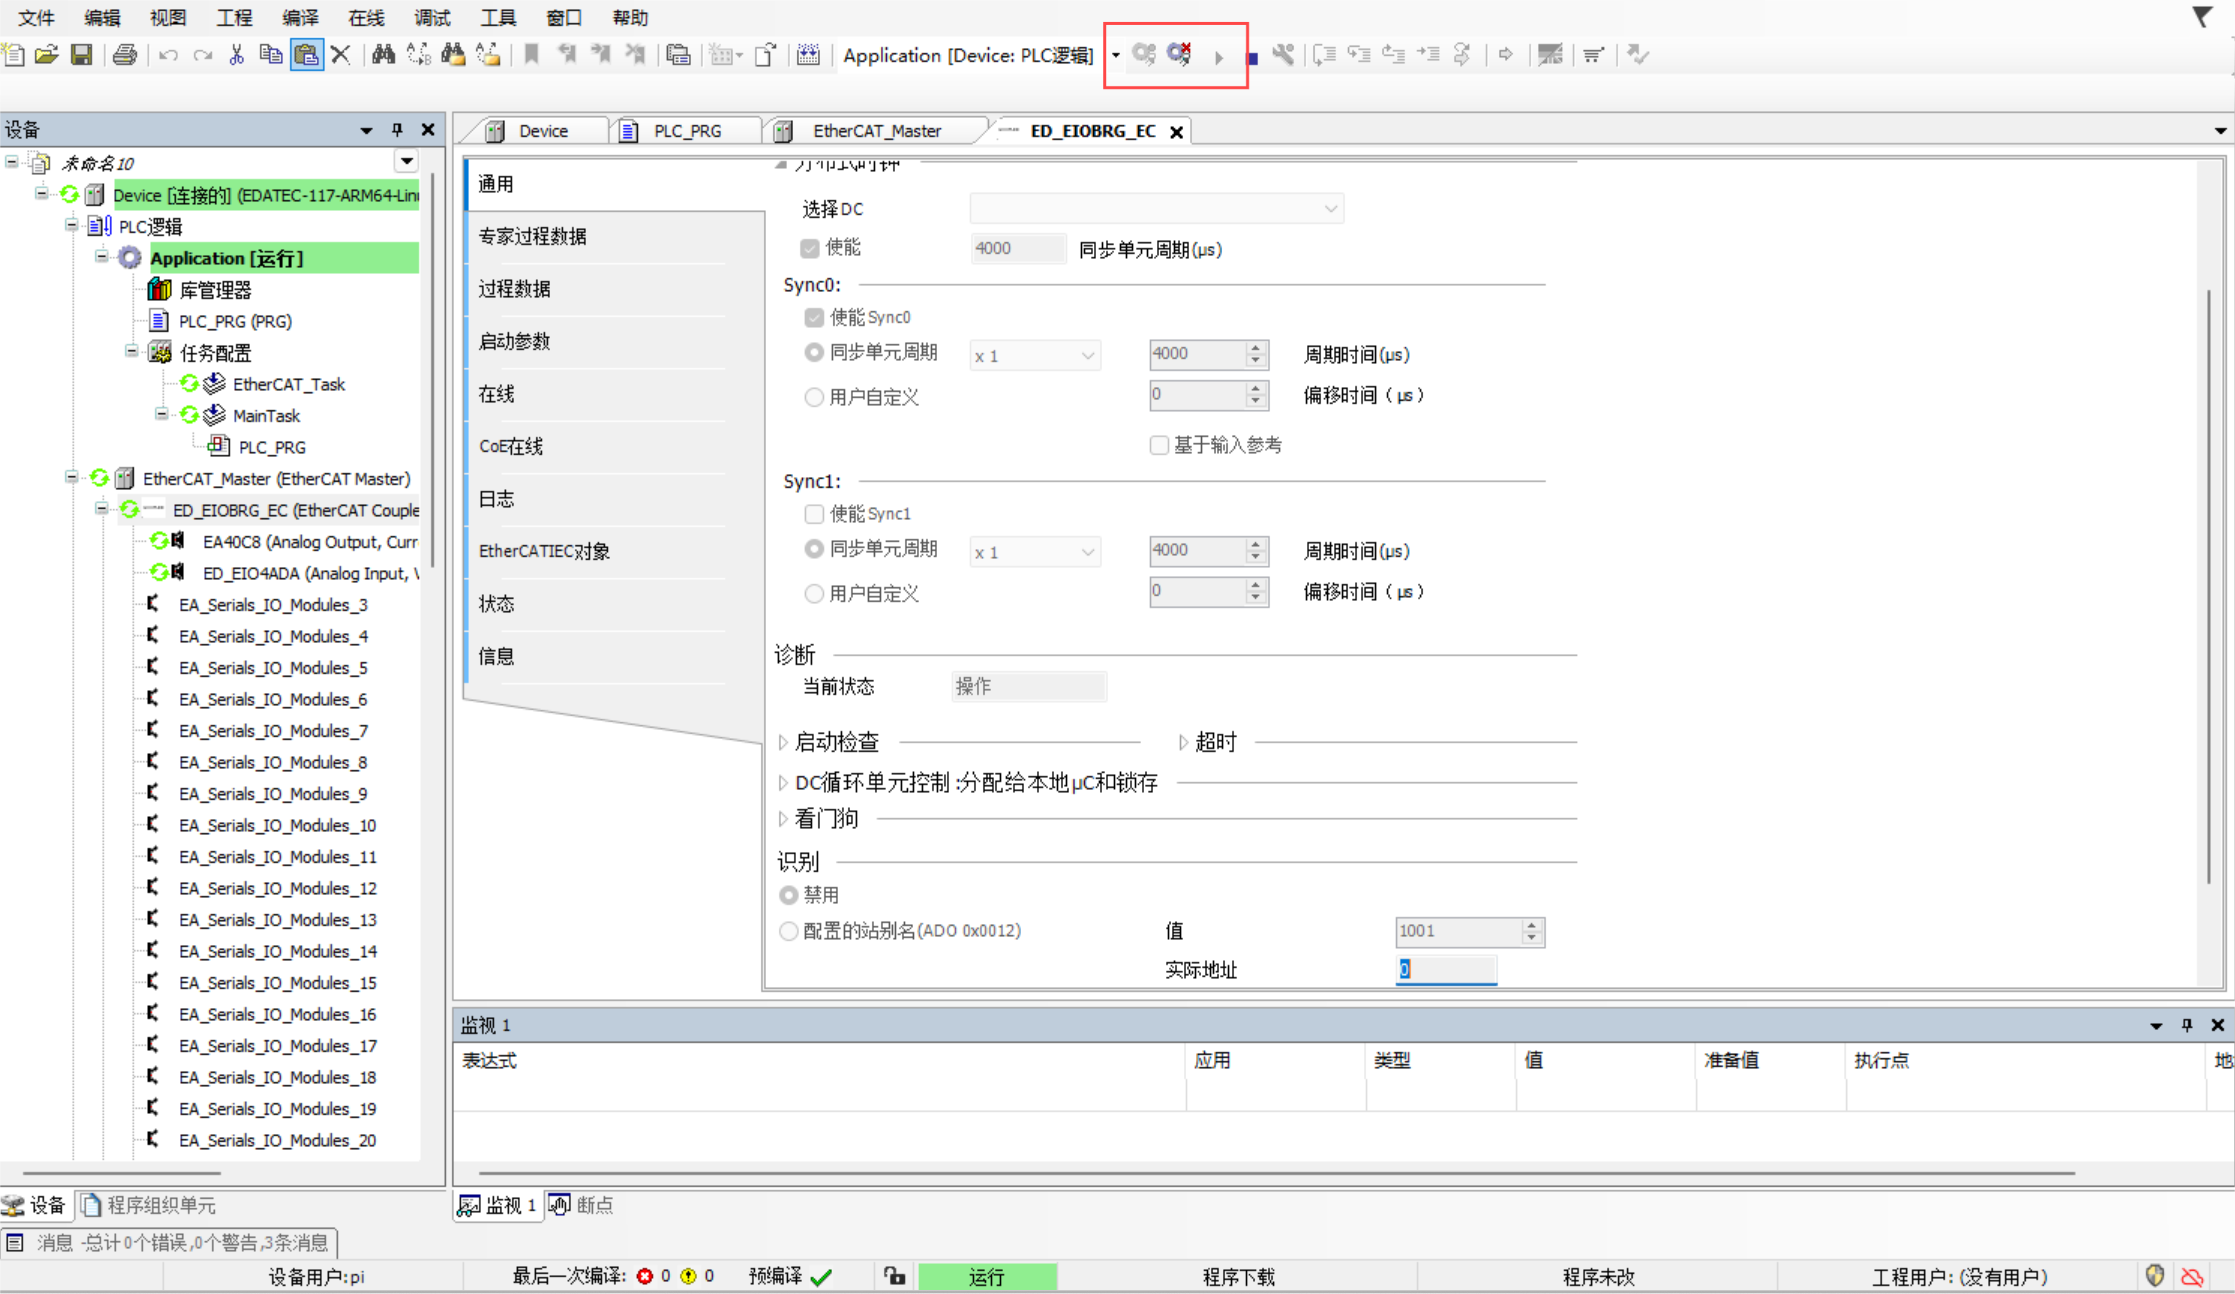2235x1294 pixels.
Task: Click the Print icon in toolbar
Action: (125, 55)
